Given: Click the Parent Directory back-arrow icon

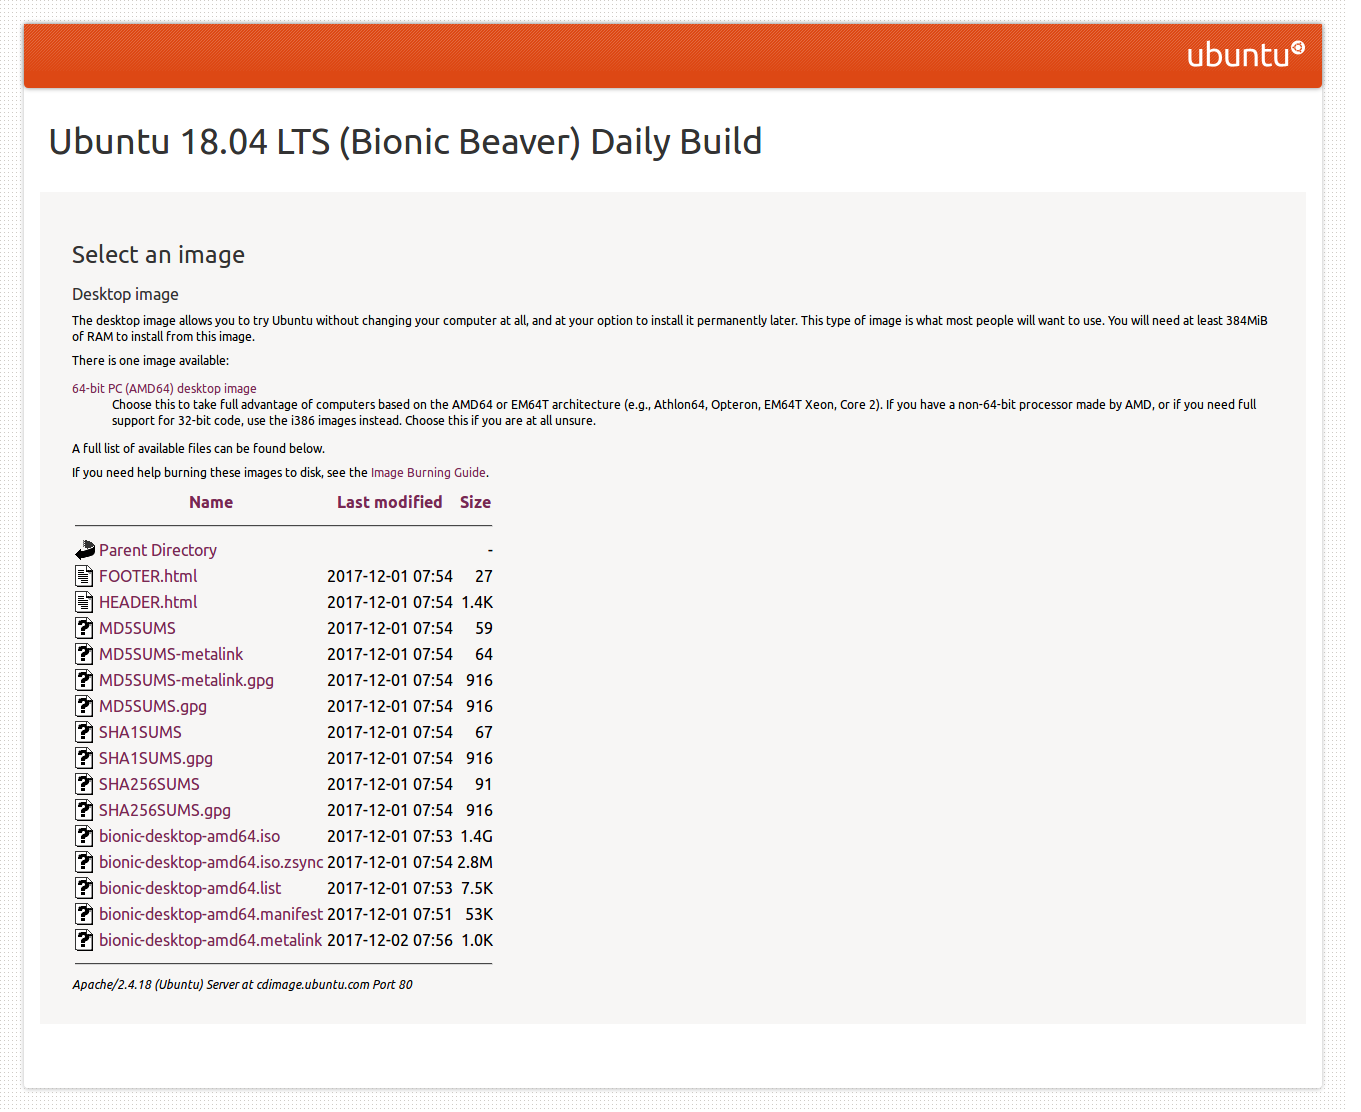Looking at the screenshot, I should (x=85, y=550).
